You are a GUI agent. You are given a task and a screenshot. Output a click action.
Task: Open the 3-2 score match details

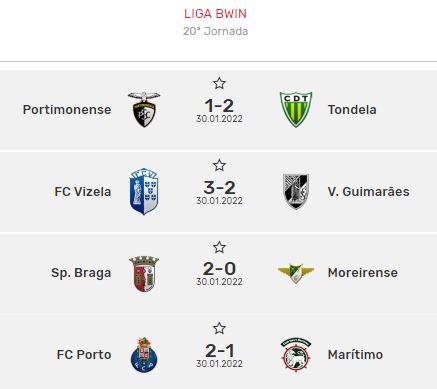tap(219, 188)
